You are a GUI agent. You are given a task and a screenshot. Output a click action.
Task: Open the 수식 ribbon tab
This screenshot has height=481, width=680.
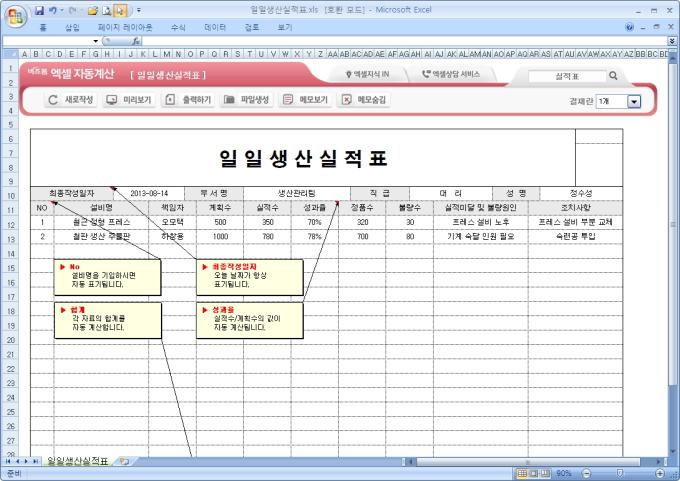pyautogui.click(x=178, y=27)
